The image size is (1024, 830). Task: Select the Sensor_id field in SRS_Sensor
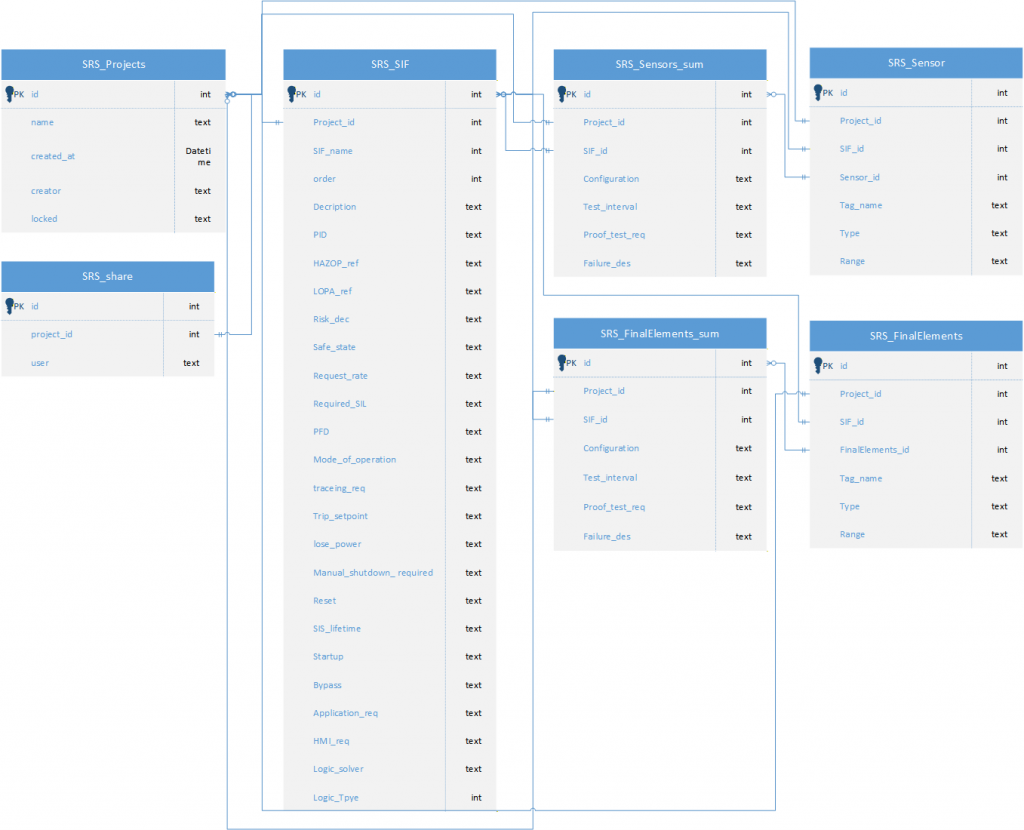pos(860,177)
